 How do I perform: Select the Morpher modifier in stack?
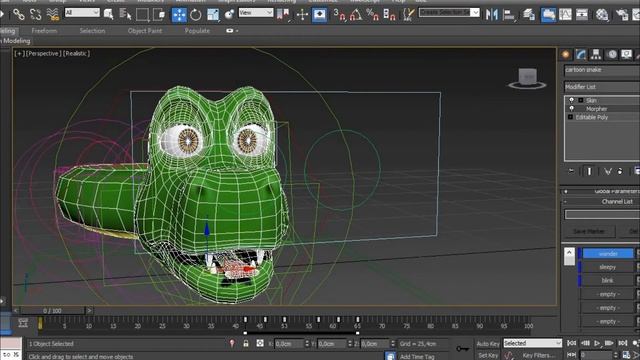click(x=596, y=109)
